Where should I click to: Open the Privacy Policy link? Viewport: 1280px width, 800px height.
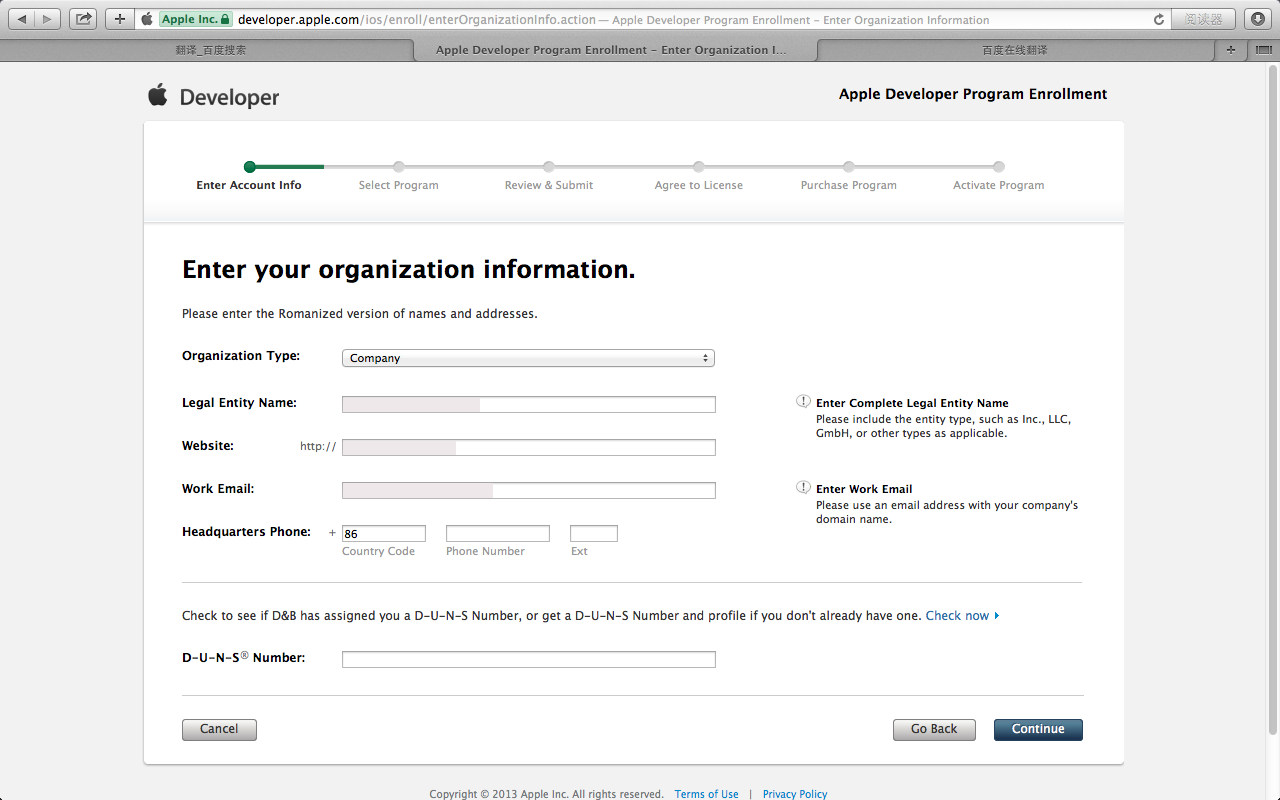(795, 794)
